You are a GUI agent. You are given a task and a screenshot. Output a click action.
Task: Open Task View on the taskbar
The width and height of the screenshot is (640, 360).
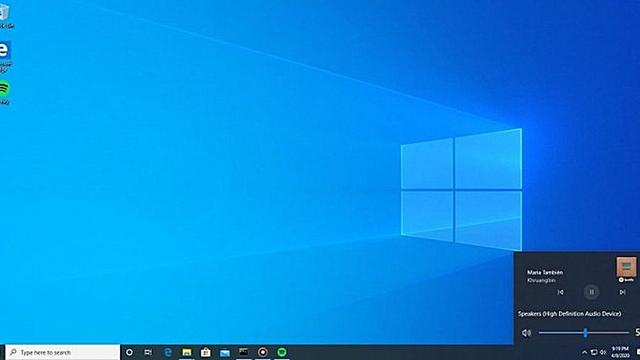tap(148, 352)
